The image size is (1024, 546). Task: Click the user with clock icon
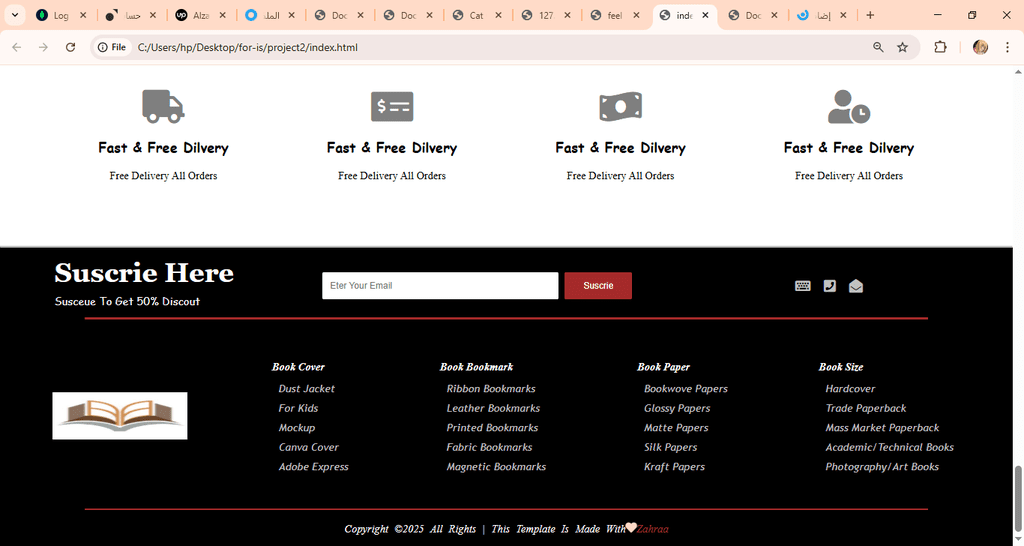pyautogui.click(x=849, y=106)
